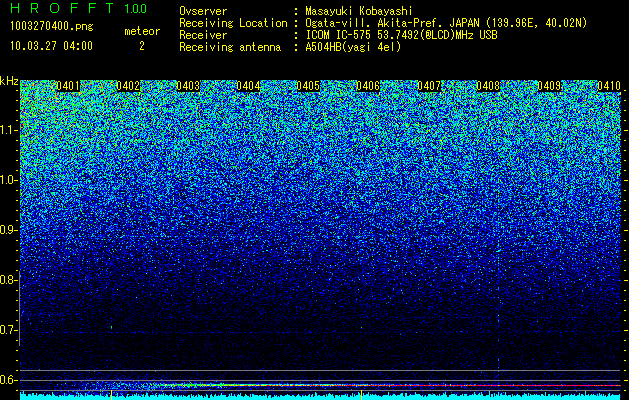Screen dimensions: 629x400
Task: Click the Ovserver field label
Action: point(203,11)
